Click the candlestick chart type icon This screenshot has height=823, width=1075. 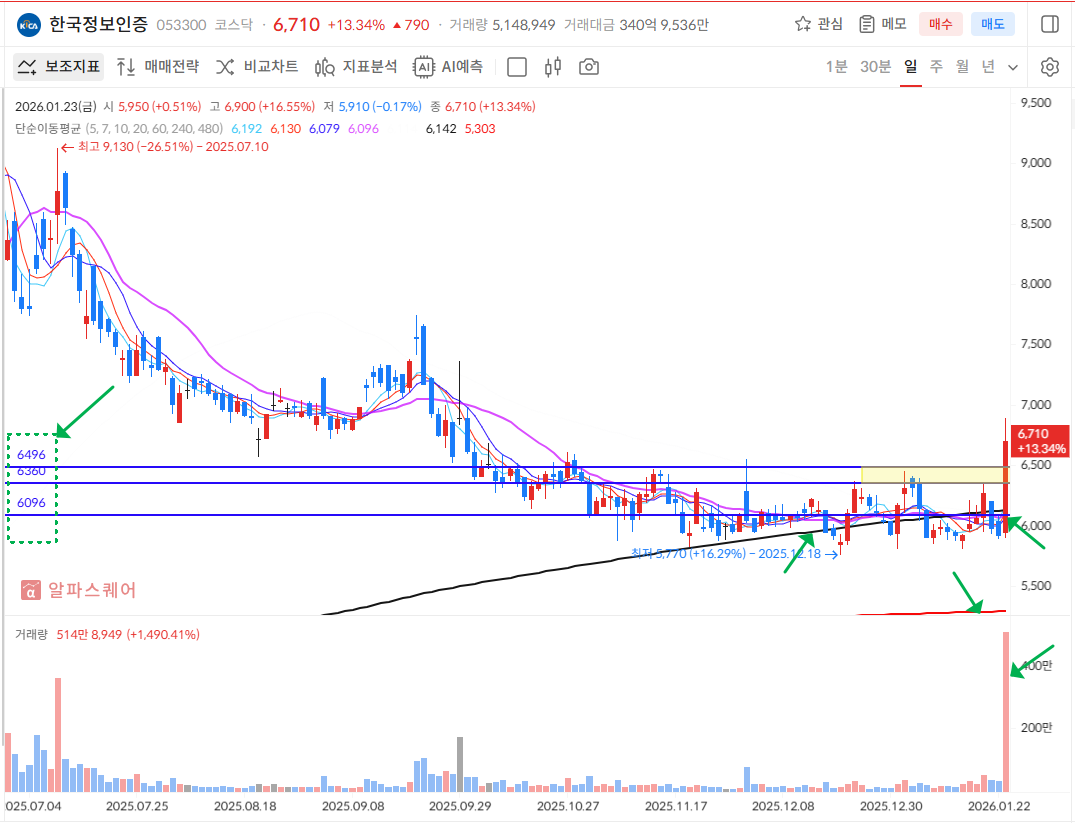(x=553, y=67)
